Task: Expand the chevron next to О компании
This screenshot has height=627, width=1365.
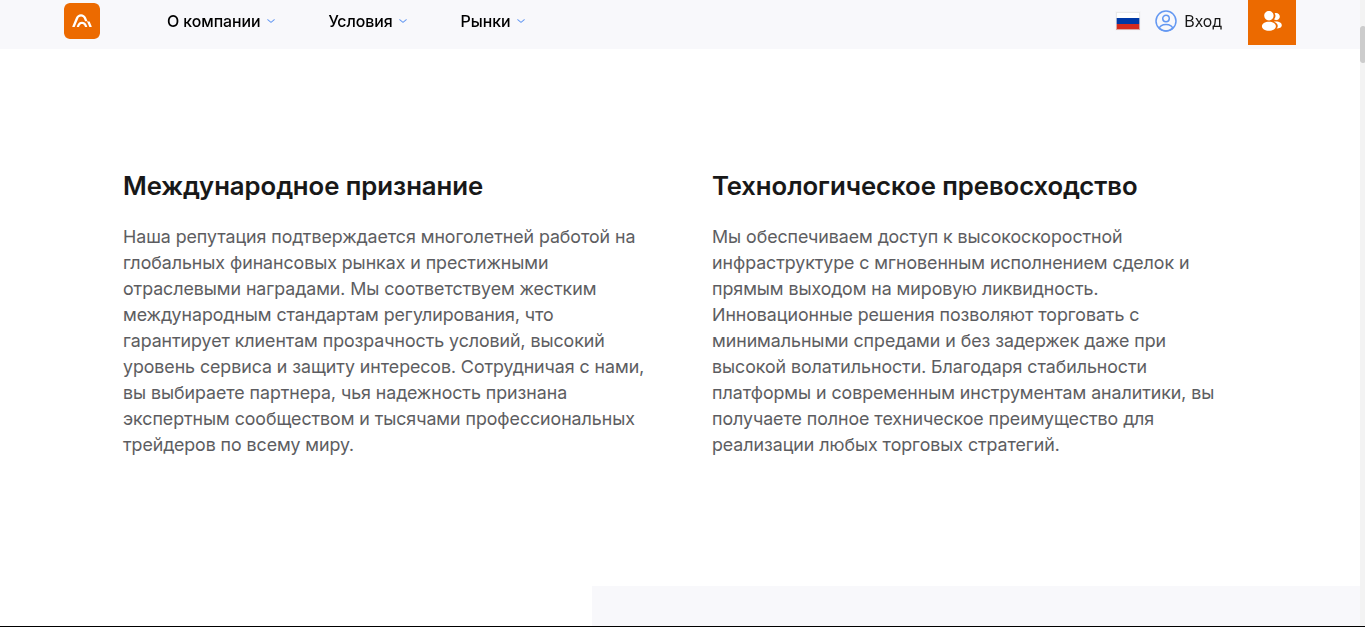Action: point(271,21)
